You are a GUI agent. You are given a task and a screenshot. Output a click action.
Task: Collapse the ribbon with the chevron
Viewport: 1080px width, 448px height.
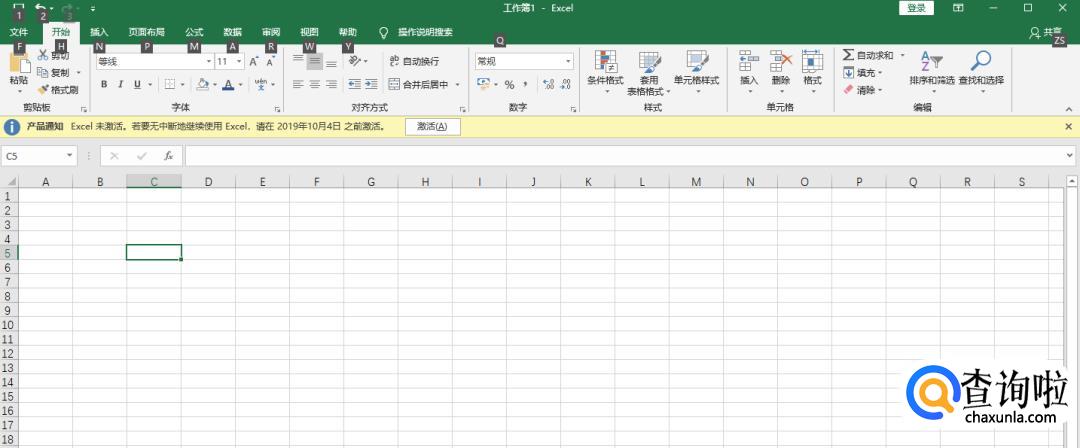(x=1069, y=109)
